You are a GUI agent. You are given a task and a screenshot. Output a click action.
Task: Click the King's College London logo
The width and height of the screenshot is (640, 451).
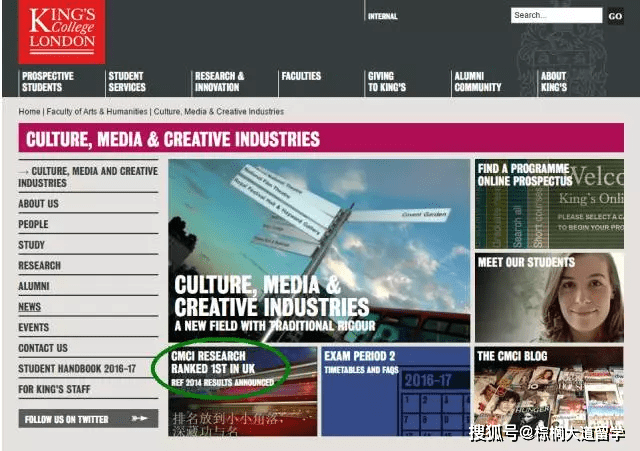point(62,31)
